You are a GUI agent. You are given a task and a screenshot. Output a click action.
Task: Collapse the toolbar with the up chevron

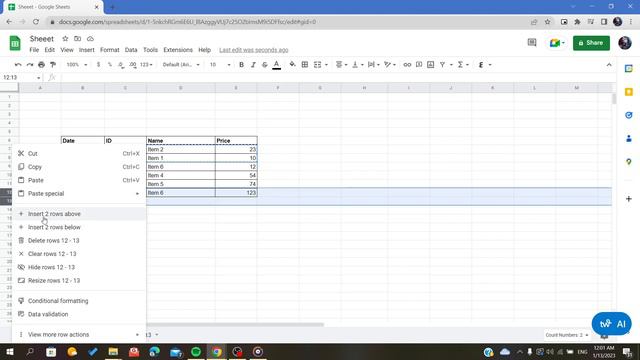(x=609, y=64)
